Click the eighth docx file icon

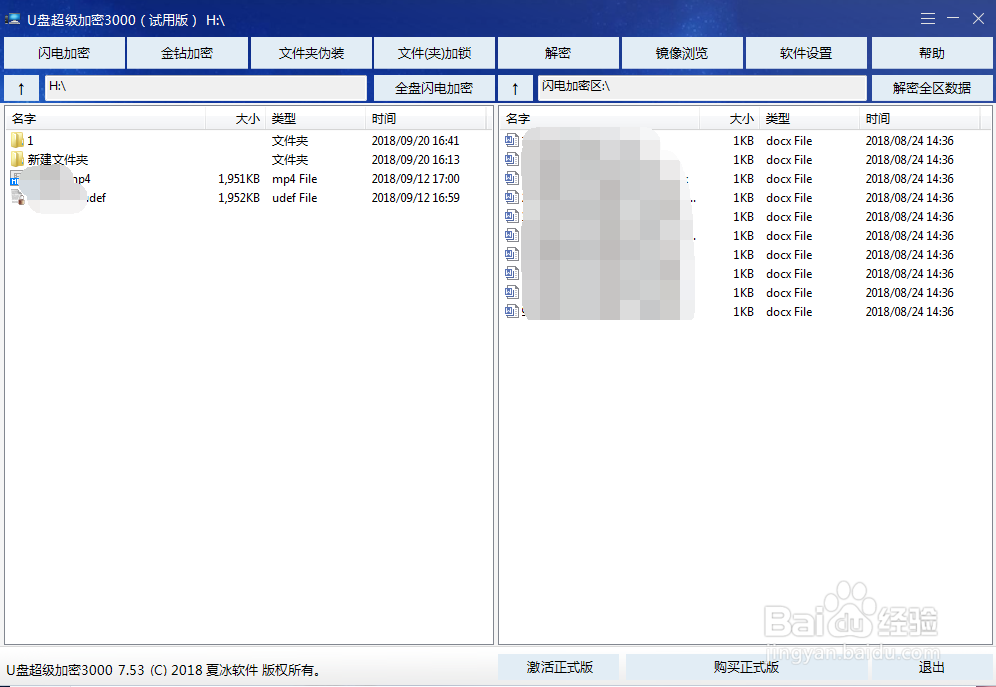click(x=511, y=274)
